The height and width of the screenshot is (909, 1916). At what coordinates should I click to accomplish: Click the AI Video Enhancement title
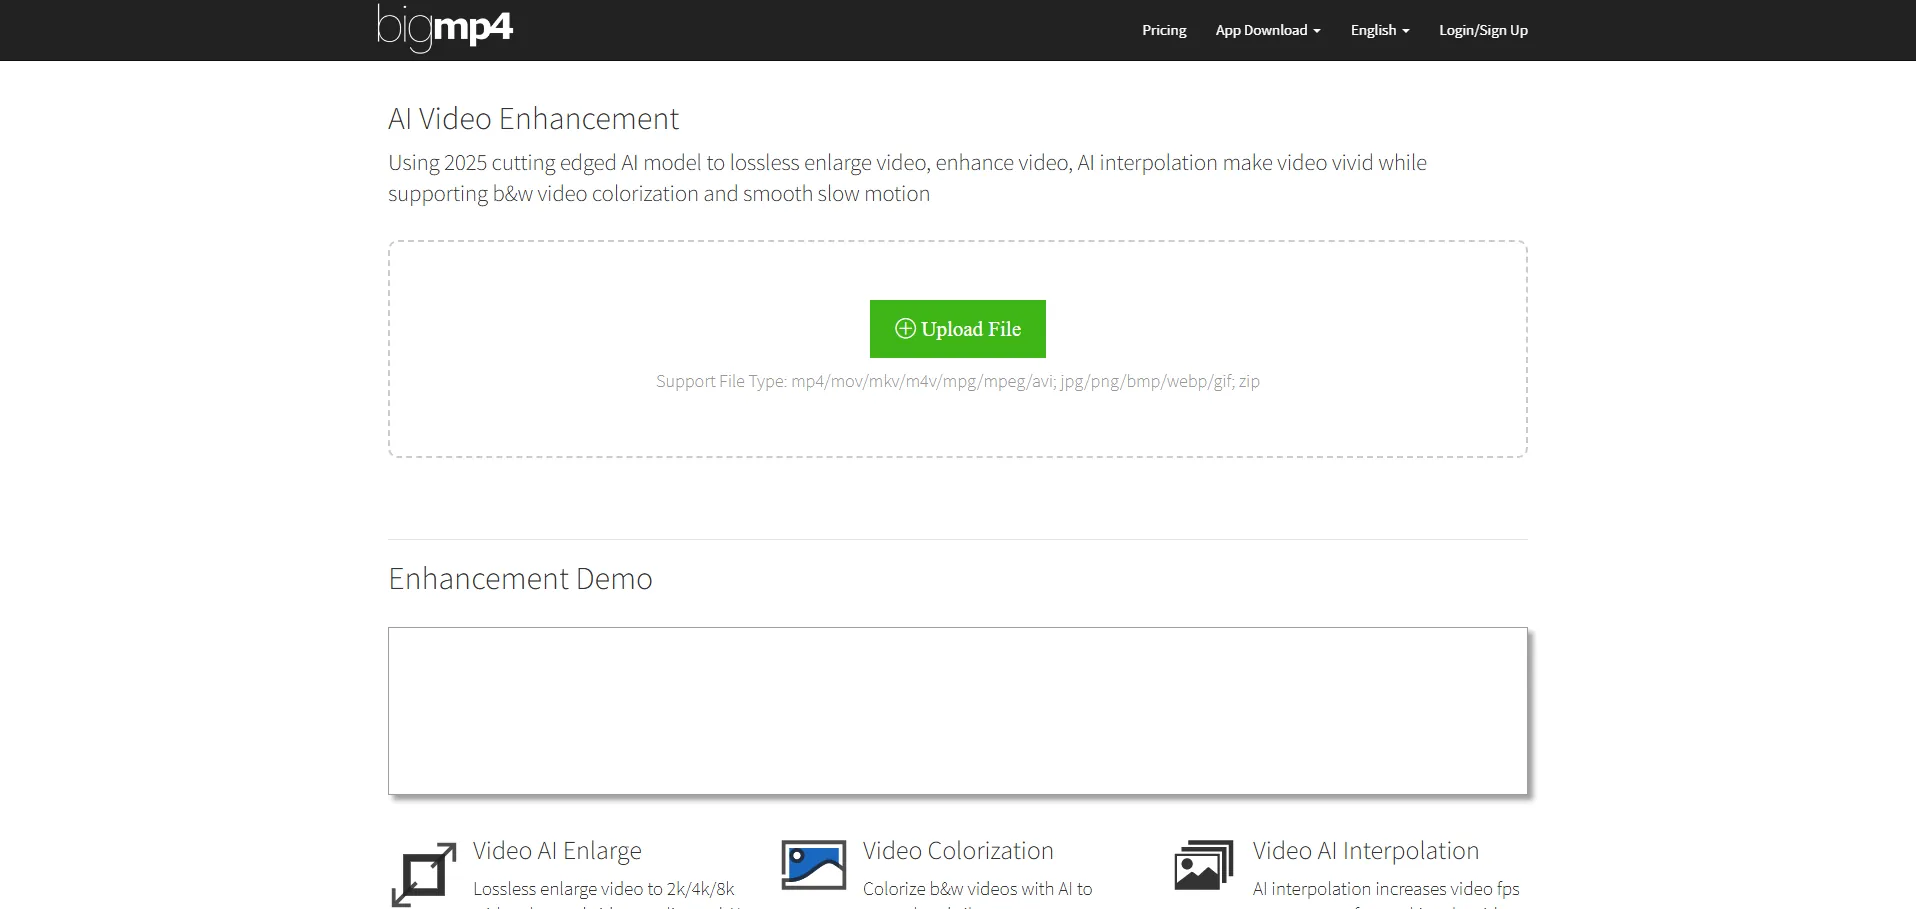533,119
